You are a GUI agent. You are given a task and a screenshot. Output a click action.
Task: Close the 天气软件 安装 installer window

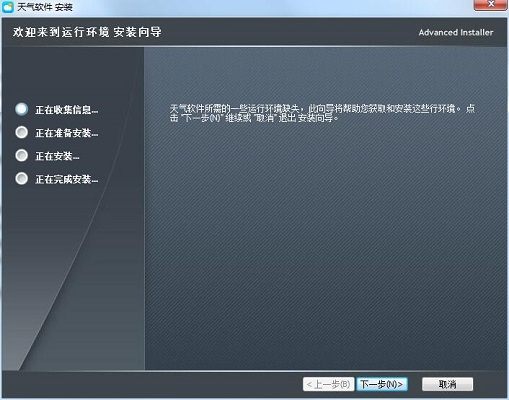[490, 5]
